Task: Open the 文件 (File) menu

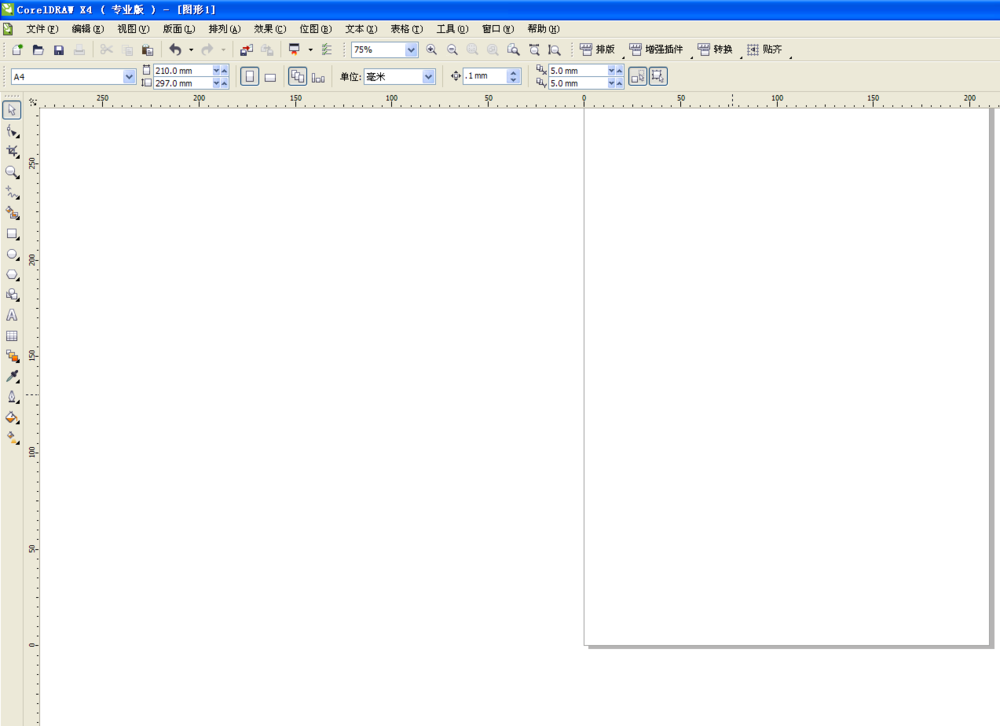Action: coord(42,29)
